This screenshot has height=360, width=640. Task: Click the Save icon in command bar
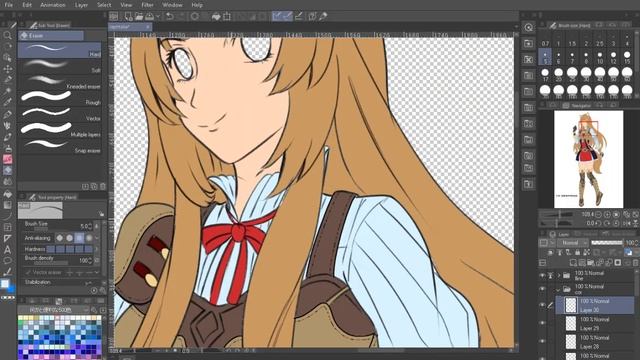point(149,16)
